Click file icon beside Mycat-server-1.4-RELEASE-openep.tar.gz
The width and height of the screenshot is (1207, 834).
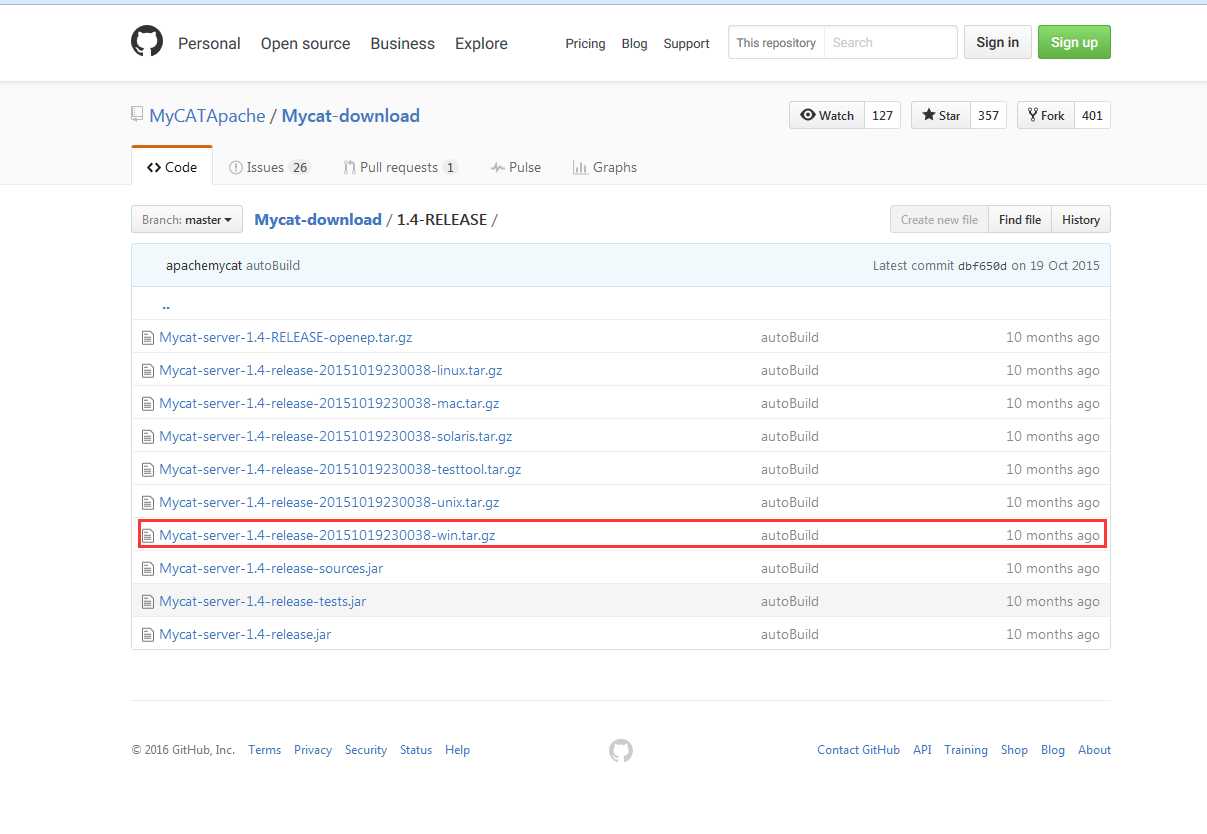point(148,338)
